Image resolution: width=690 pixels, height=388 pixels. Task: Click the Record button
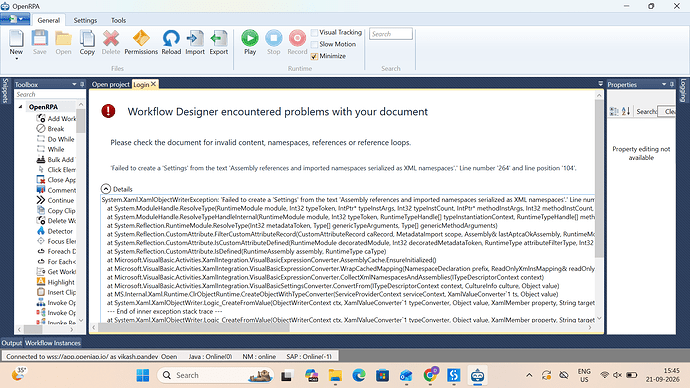point(297,42)
